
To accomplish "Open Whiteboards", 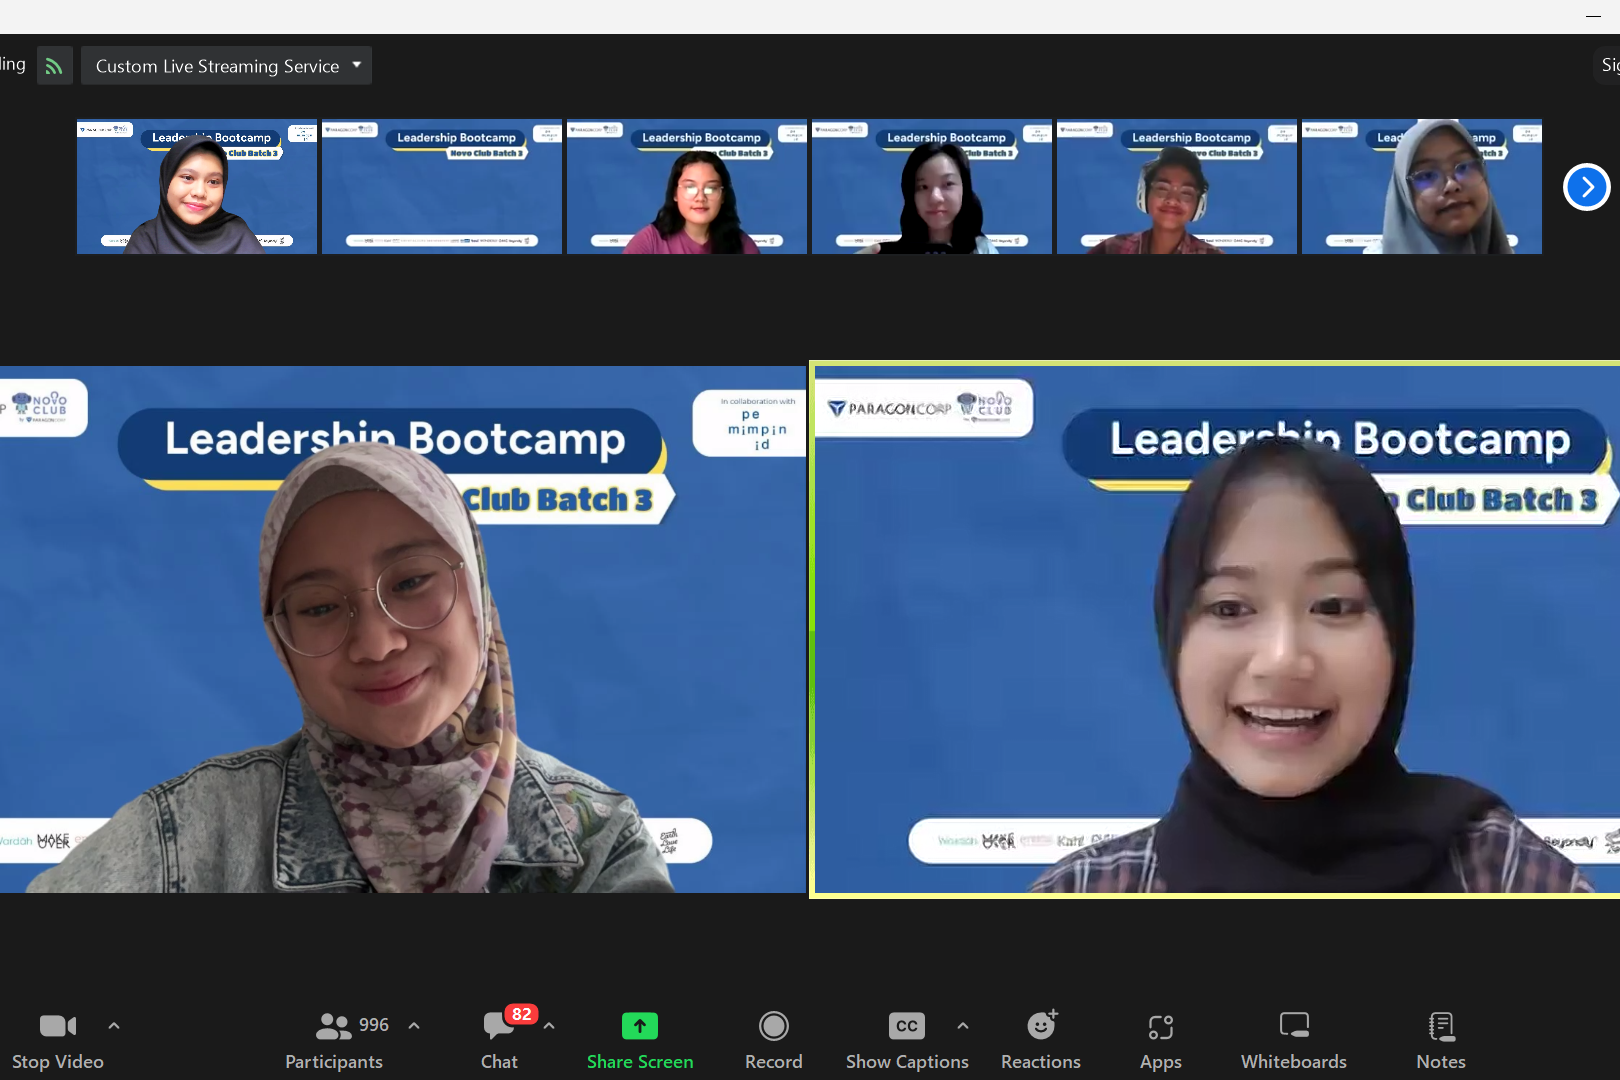I will [1293, 1040].
